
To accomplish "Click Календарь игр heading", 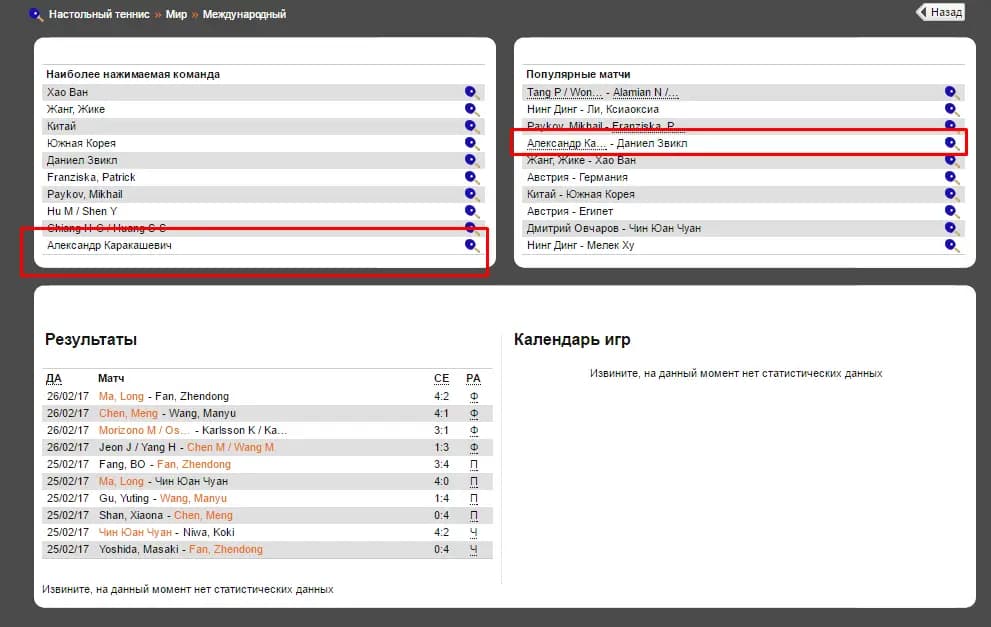I will click(572, 339).
